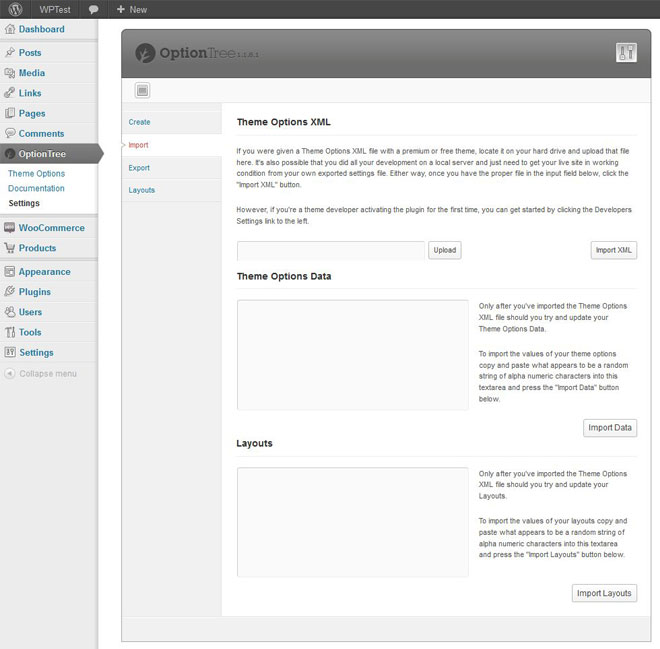This screenshot has height=649, width=660.
Task: Click the Products cart icon
Action: coord(10,247)
